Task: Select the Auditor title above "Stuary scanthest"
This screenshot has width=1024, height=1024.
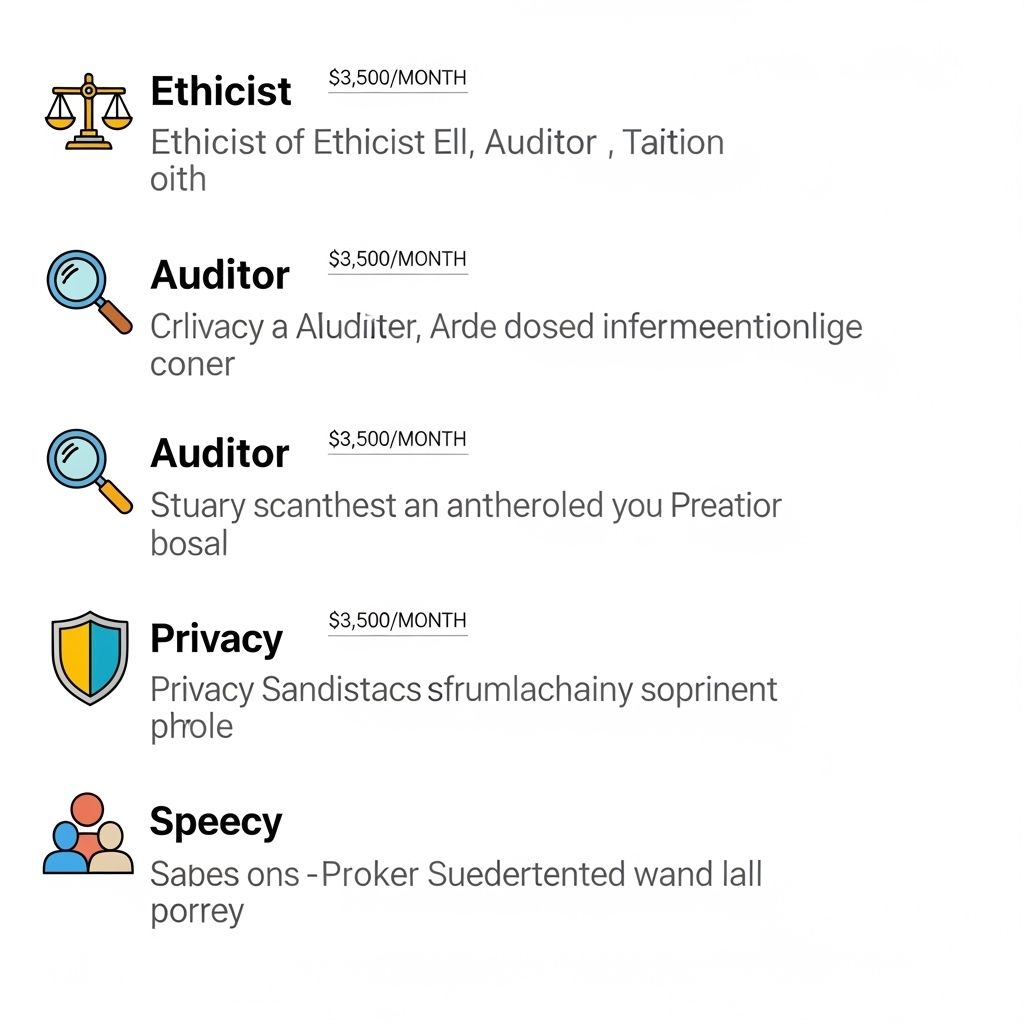Action: click(220, 454)
